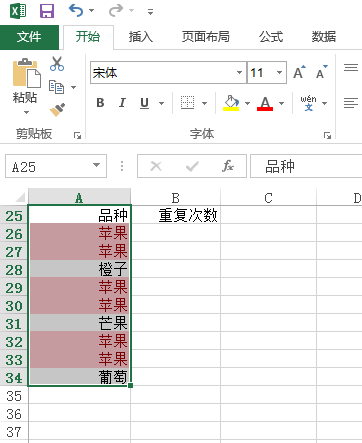Open the 字体 dialog launcher
Image resolution: width=362 pixels, height=443 pixels.
[327, 135]
